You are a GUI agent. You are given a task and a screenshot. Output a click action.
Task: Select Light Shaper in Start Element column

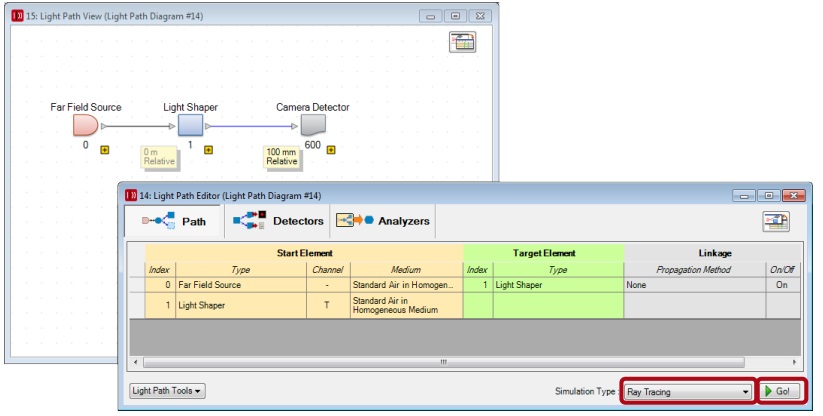241,305
